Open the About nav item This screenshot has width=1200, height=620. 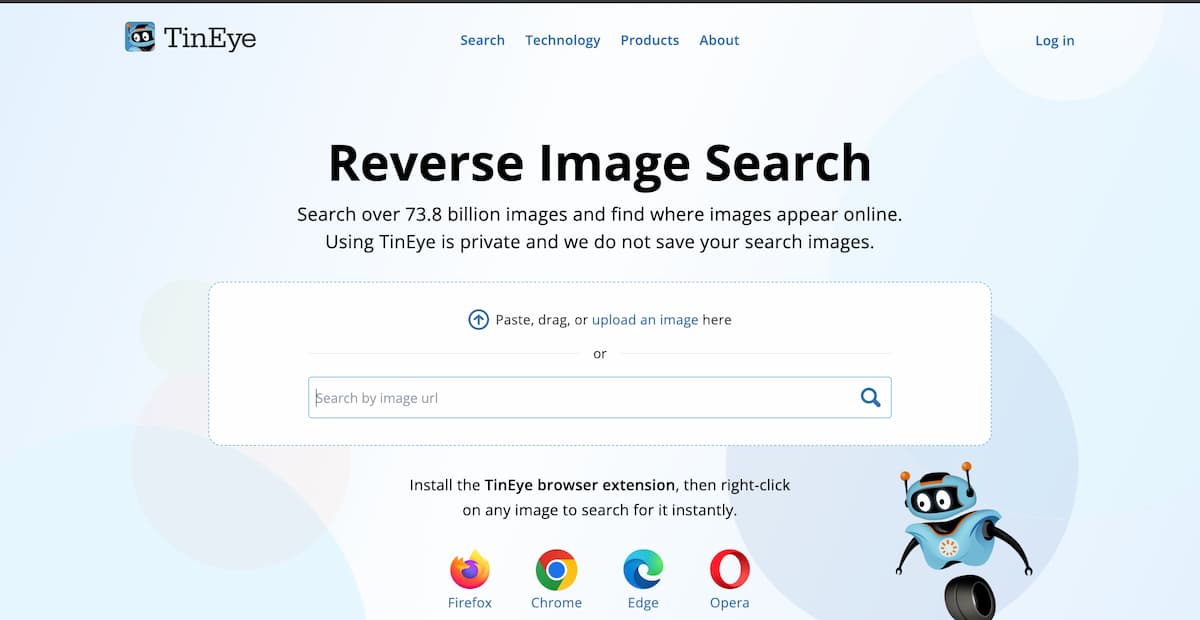pyautogui.click(x=719, y=40)
